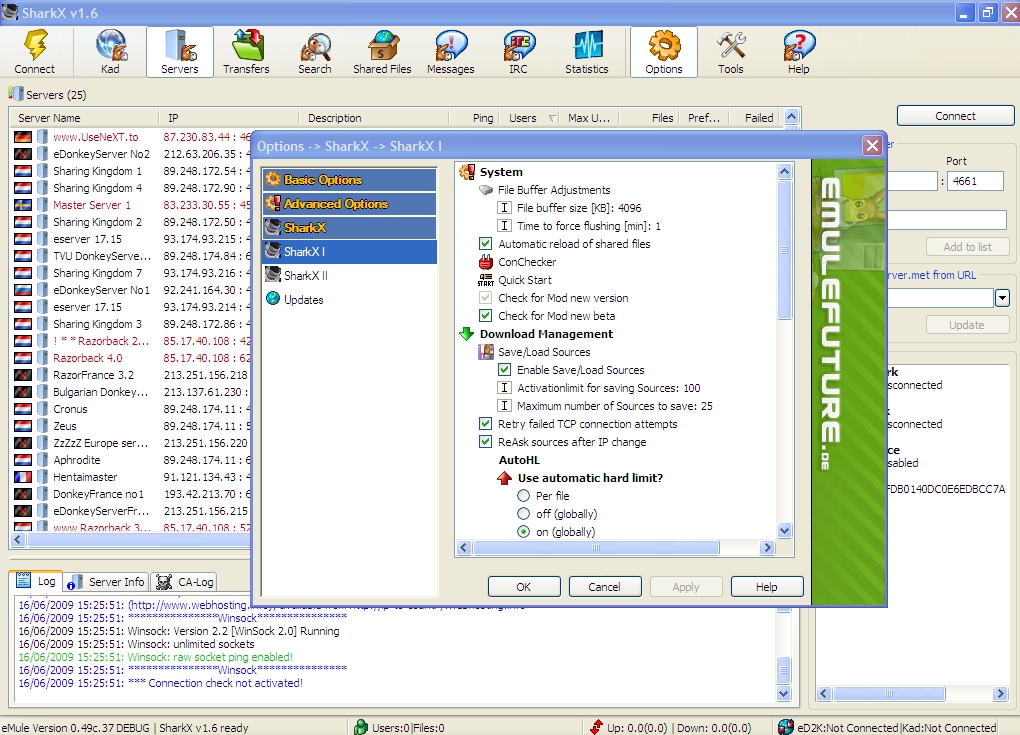
Task: Open the IRC toolbar icon
Action: (518, 52)
